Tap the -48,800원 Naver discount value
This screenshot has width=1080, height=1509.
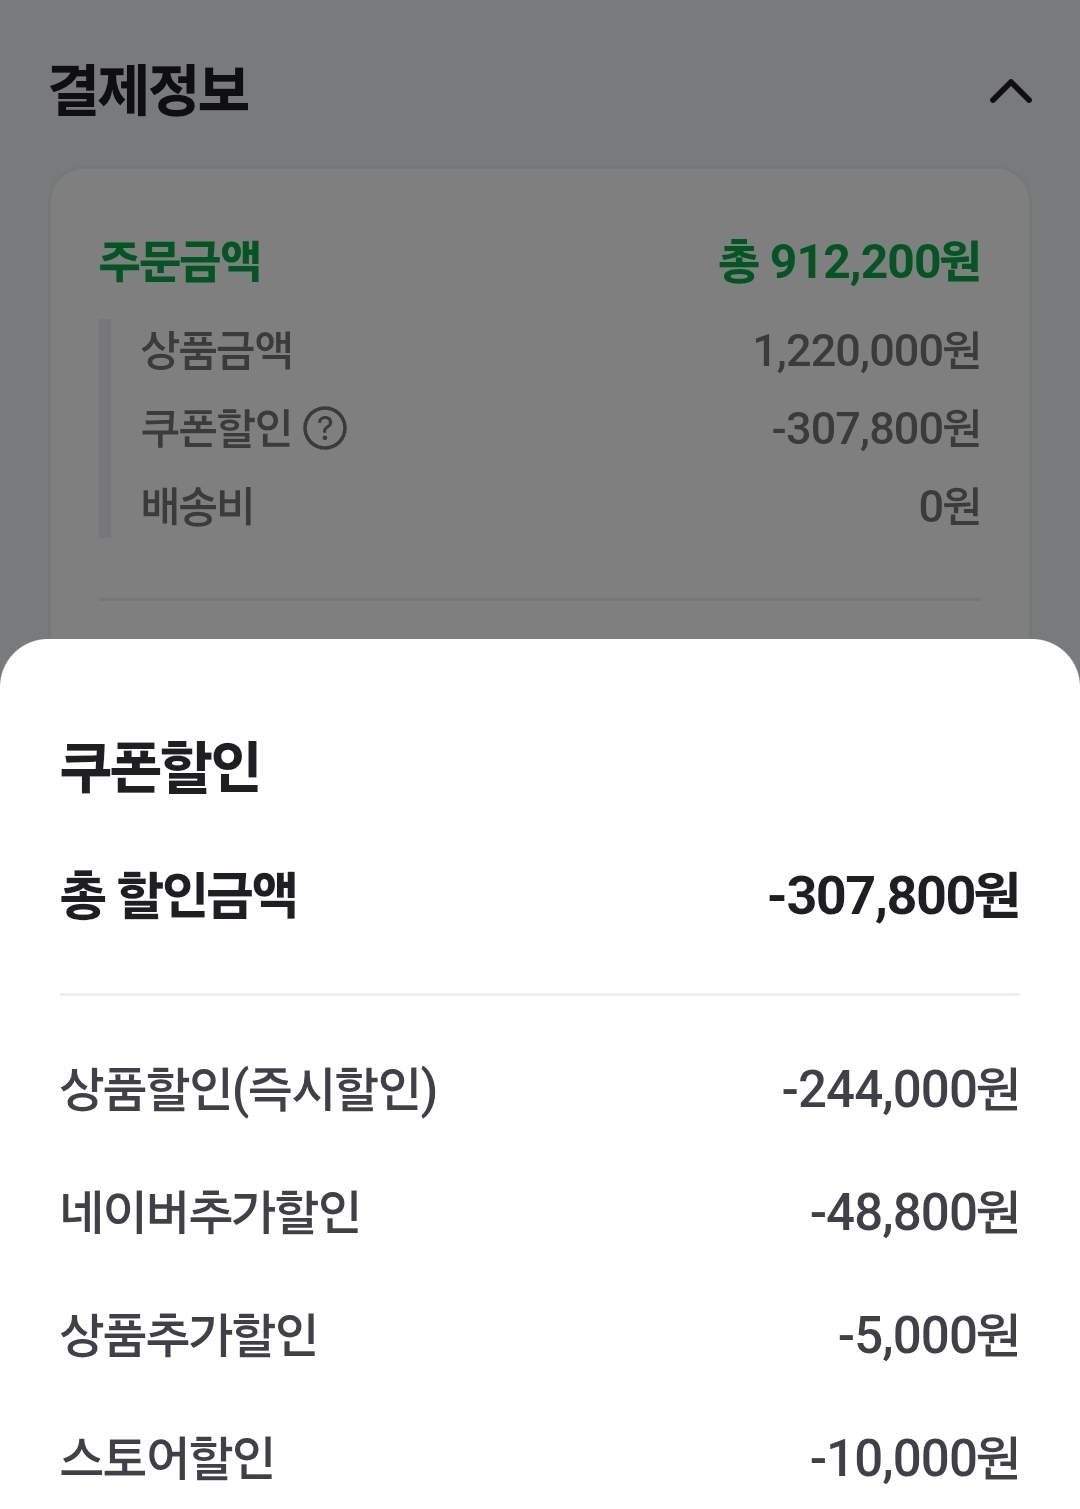(x=914, y=1212)
